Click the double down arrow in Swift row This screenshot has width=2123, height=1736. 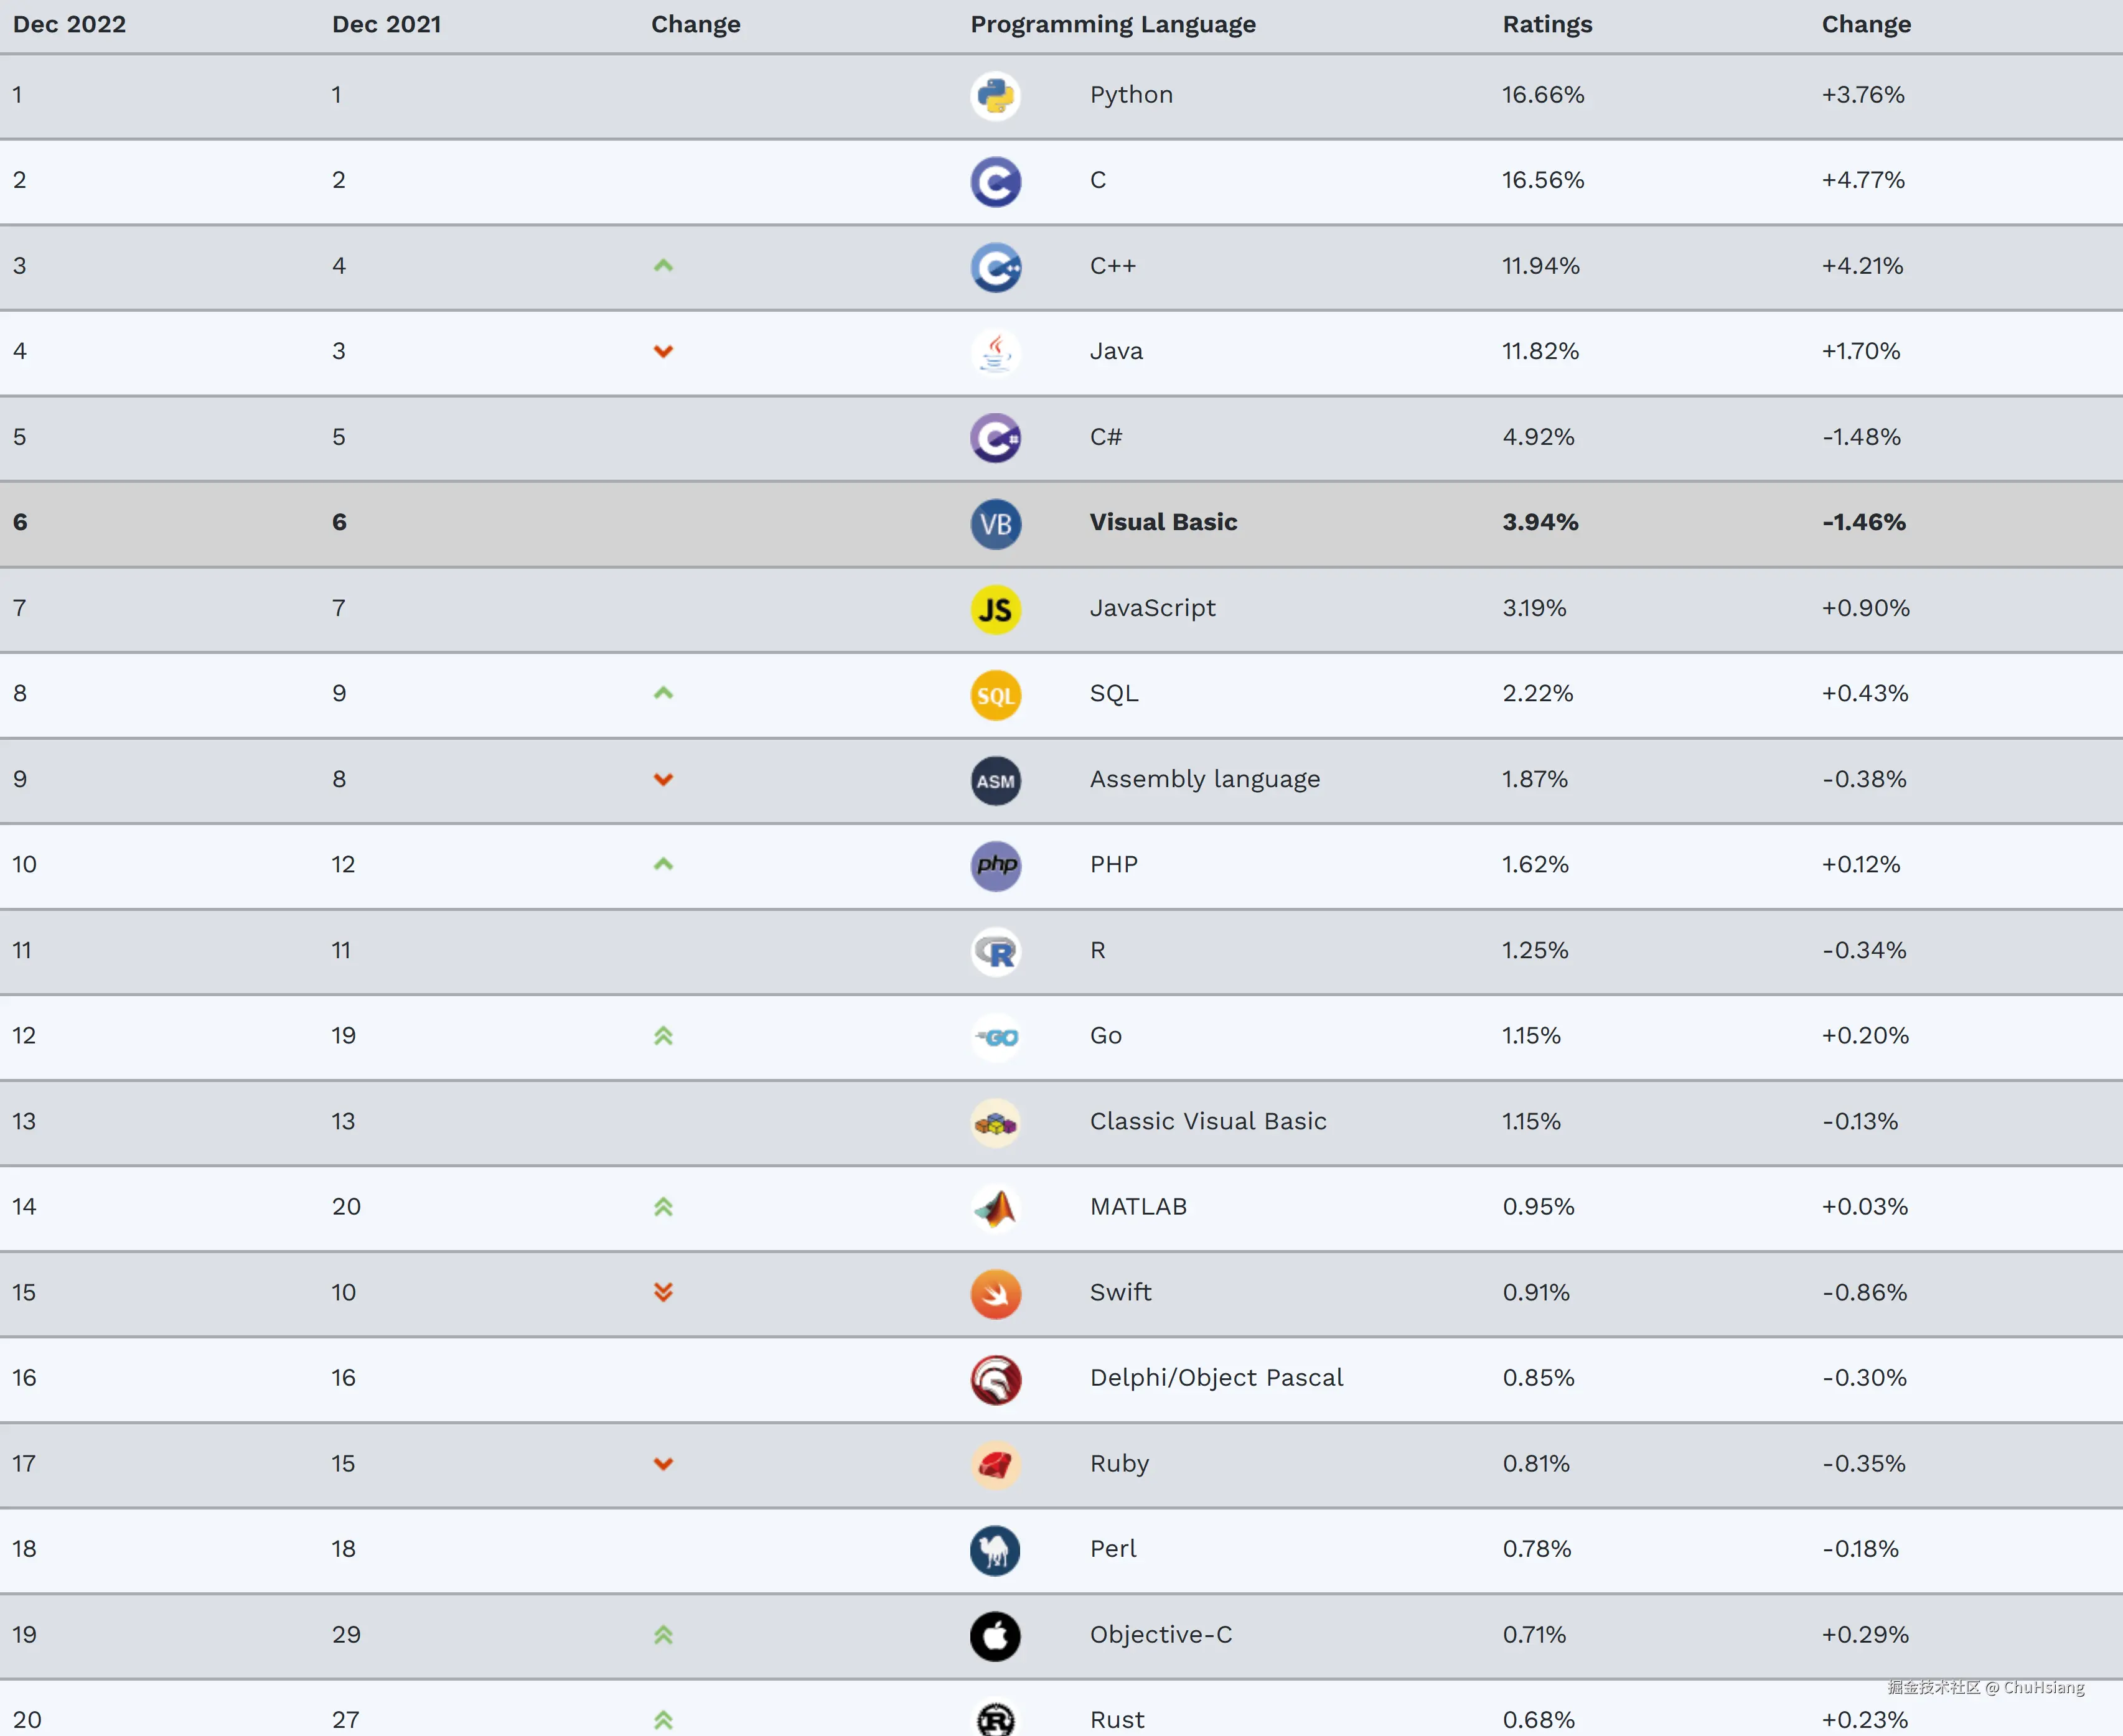663,1292
